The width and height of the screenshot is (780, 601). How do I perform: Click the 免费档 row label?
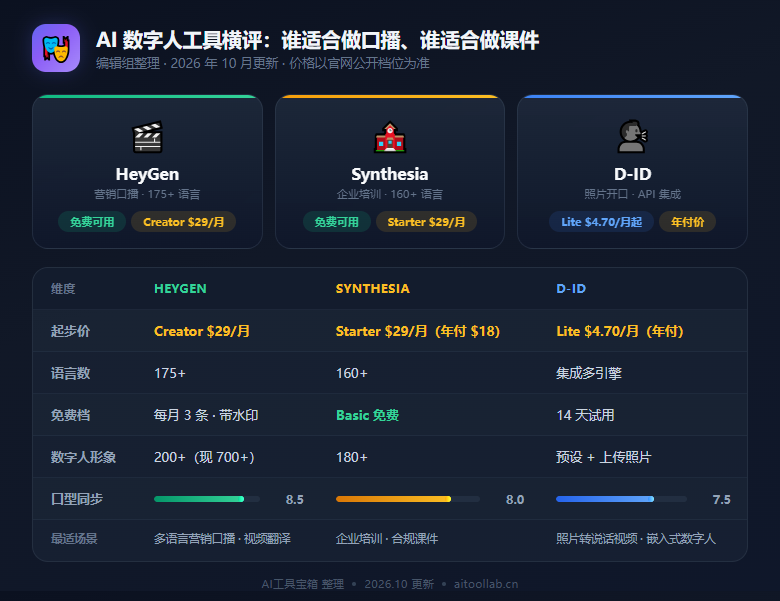click(x=70, y=415)
